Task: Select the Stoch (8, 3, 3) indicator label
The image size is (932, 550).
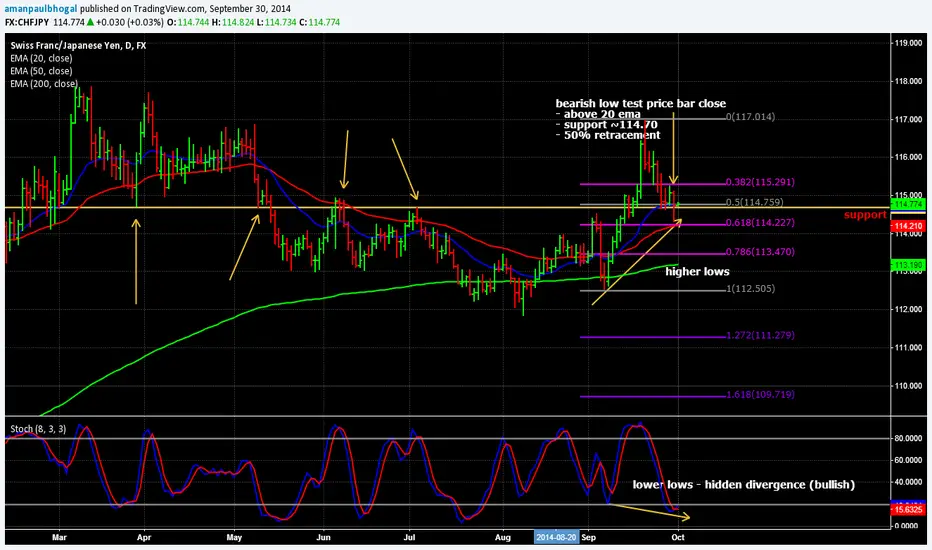Action: coord(38,429)
